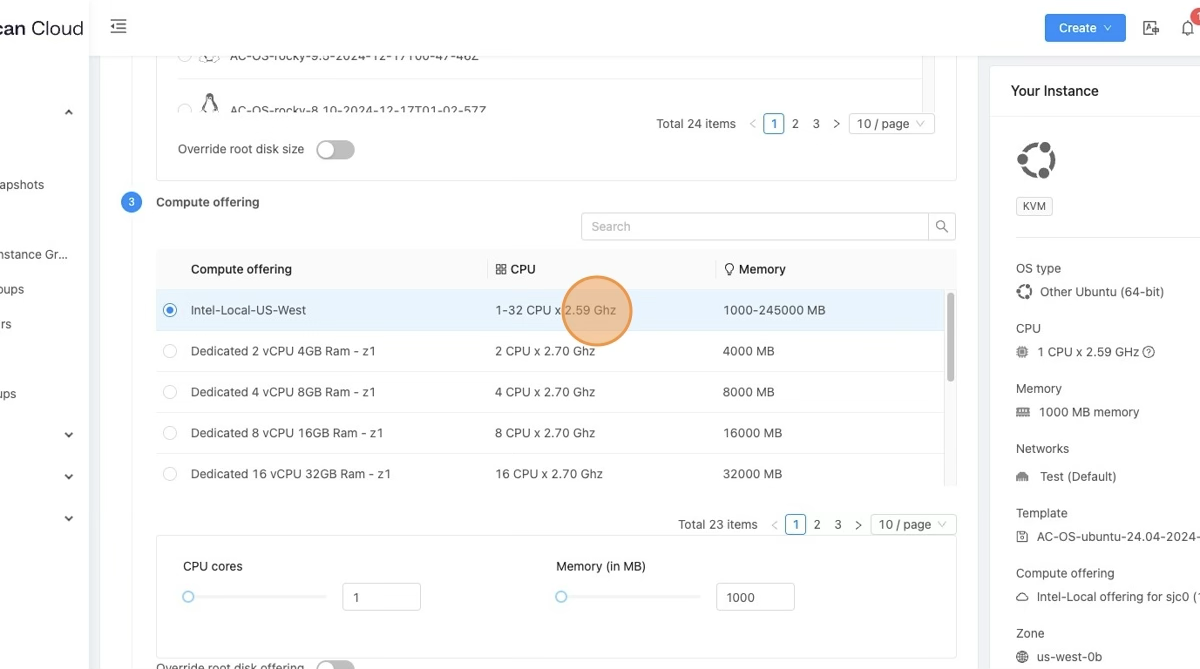Click the image-add icon beside Create
The width and height of the screenshot is (1200, 669).
pyautogui.click(x=1151, y=28)
